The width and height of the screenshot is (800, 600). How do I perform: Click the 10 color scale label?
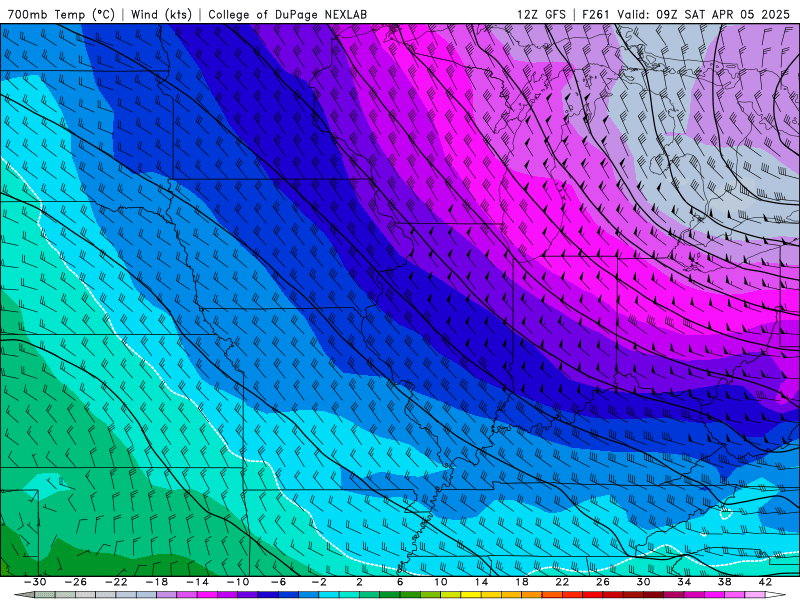[x=440, y=582]
